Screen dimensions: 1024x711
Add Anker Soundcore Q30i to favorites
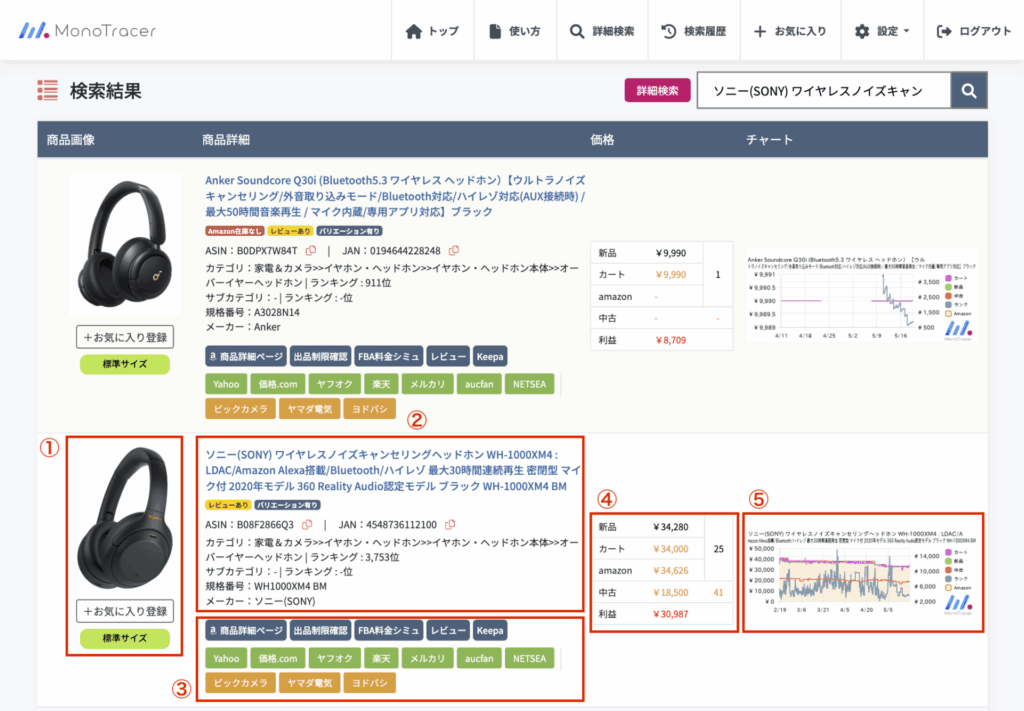click(x=125, y=337)
